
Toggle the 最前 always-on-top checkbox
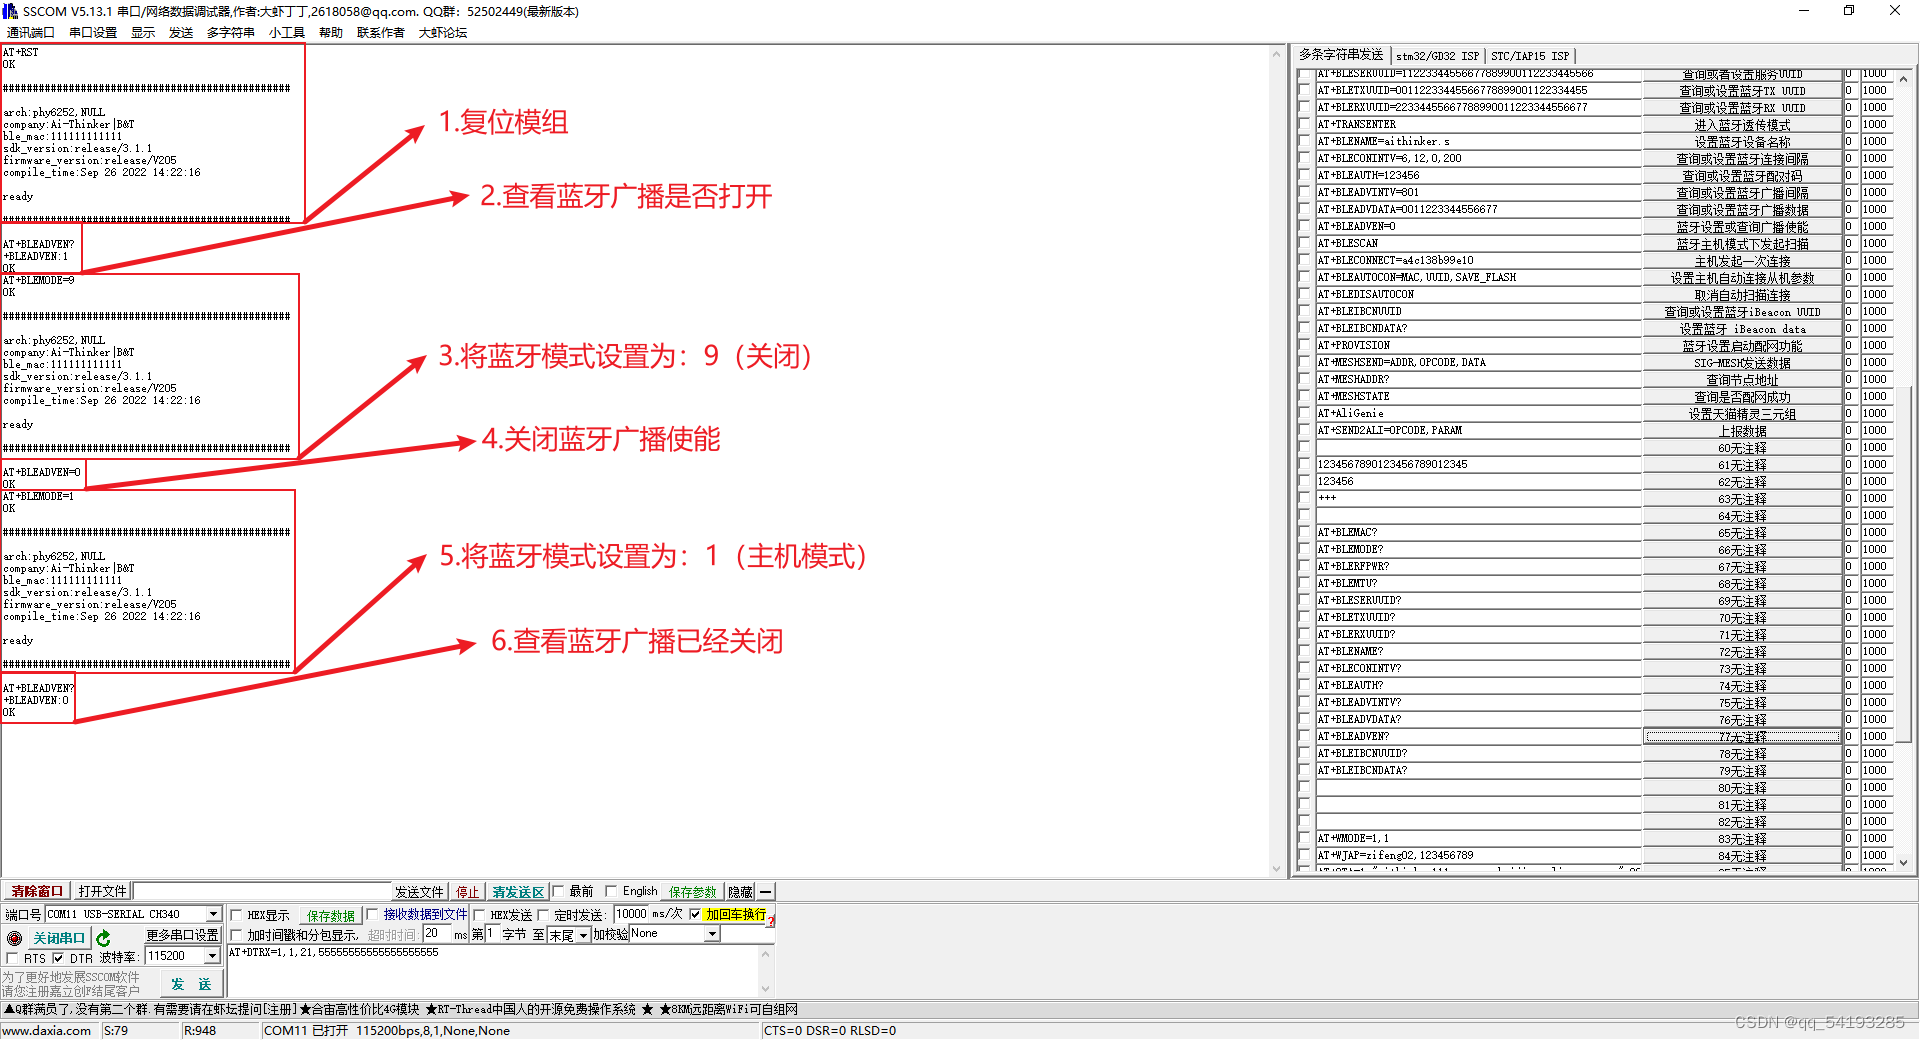tap(559, 891)
